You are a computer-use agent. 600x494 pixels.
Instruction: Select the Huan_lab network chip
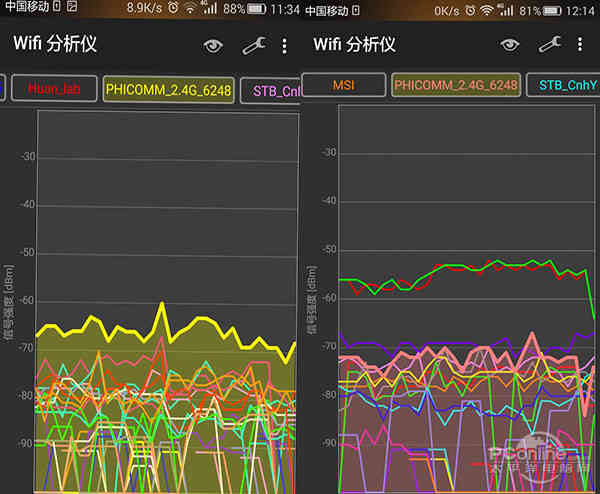coord(54,89)
